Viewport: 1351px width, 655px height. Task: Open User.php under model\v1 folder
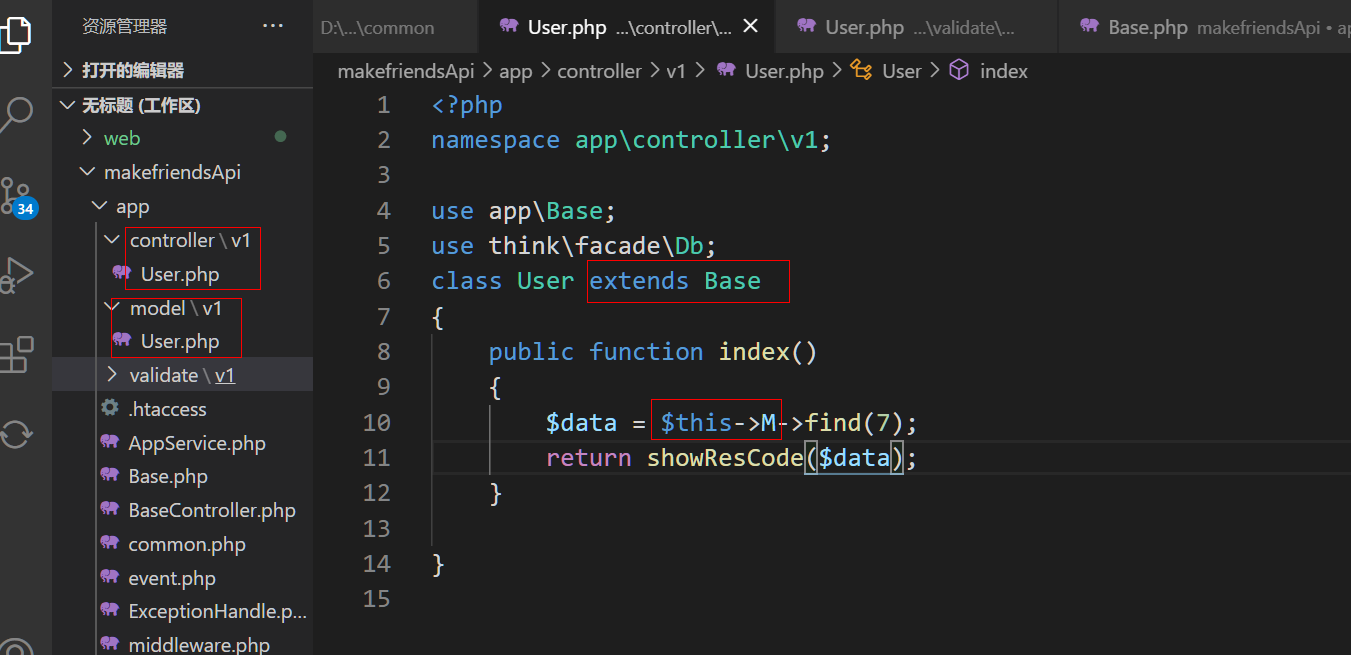(179, 341)
